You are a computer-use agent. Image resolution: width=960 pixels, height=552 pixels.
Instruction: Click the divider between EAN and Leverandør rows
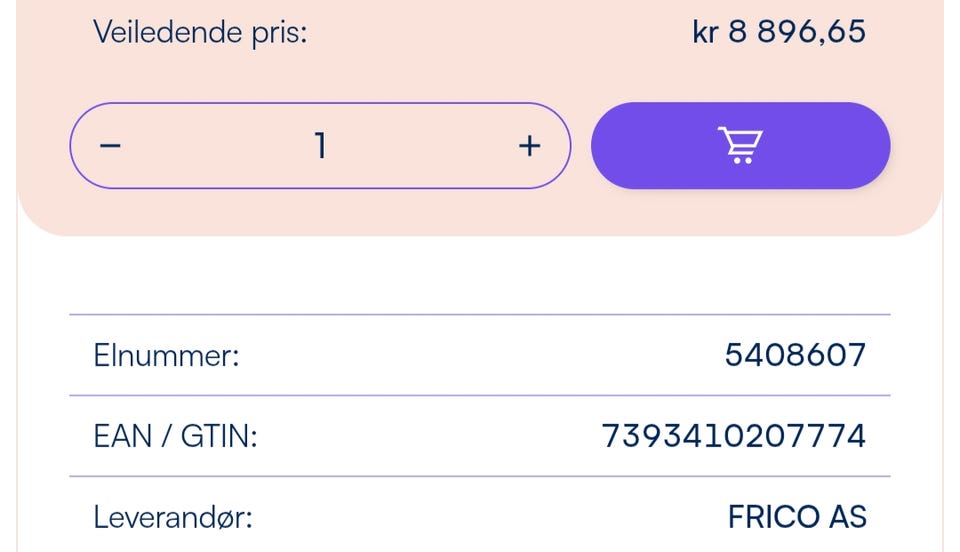480,476
